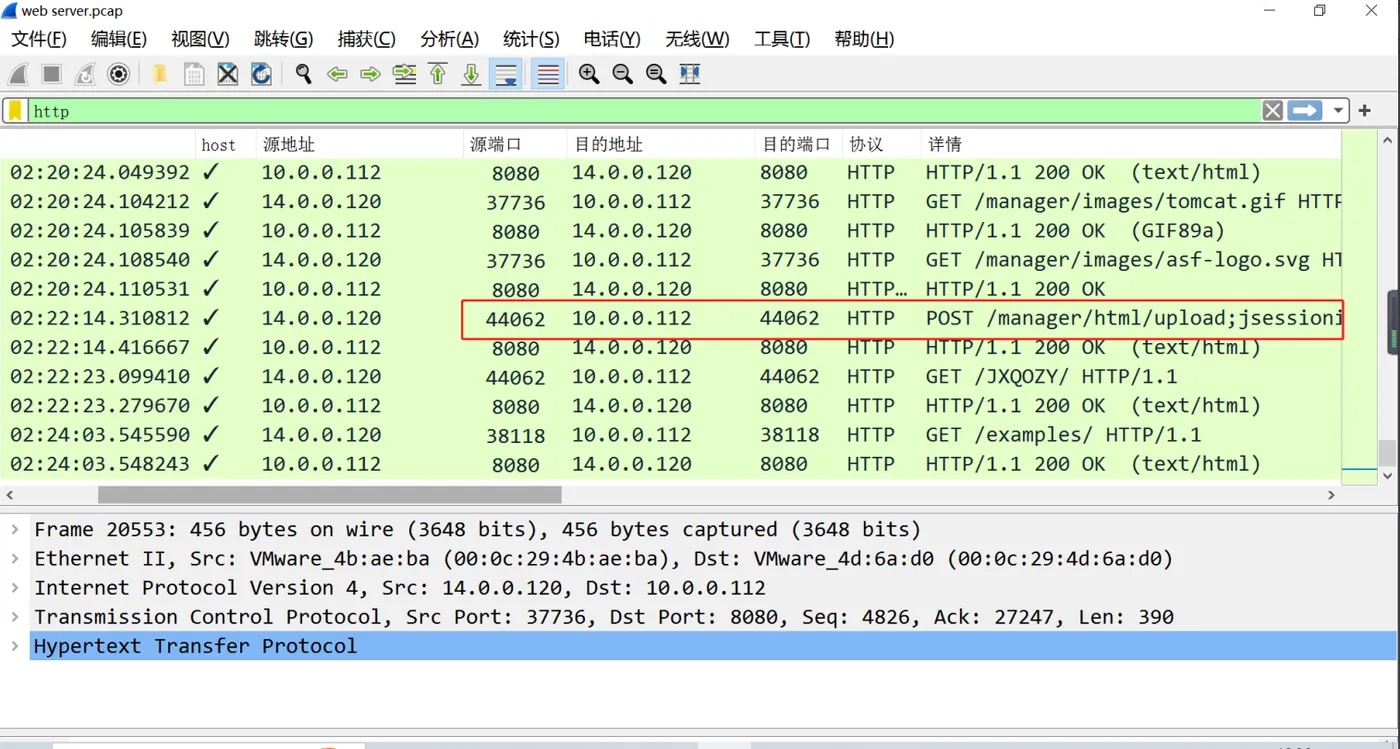Sort by 目的端口 column header
This screenshot has height=749, width=1400.
(799, 144)
